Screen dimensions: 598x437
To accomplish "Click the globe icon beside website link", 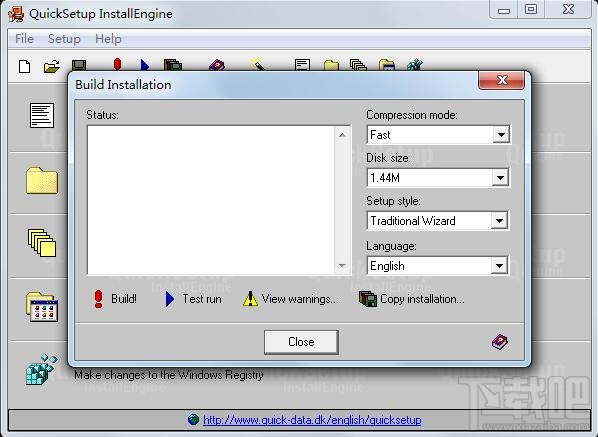I will coord(194,419).
